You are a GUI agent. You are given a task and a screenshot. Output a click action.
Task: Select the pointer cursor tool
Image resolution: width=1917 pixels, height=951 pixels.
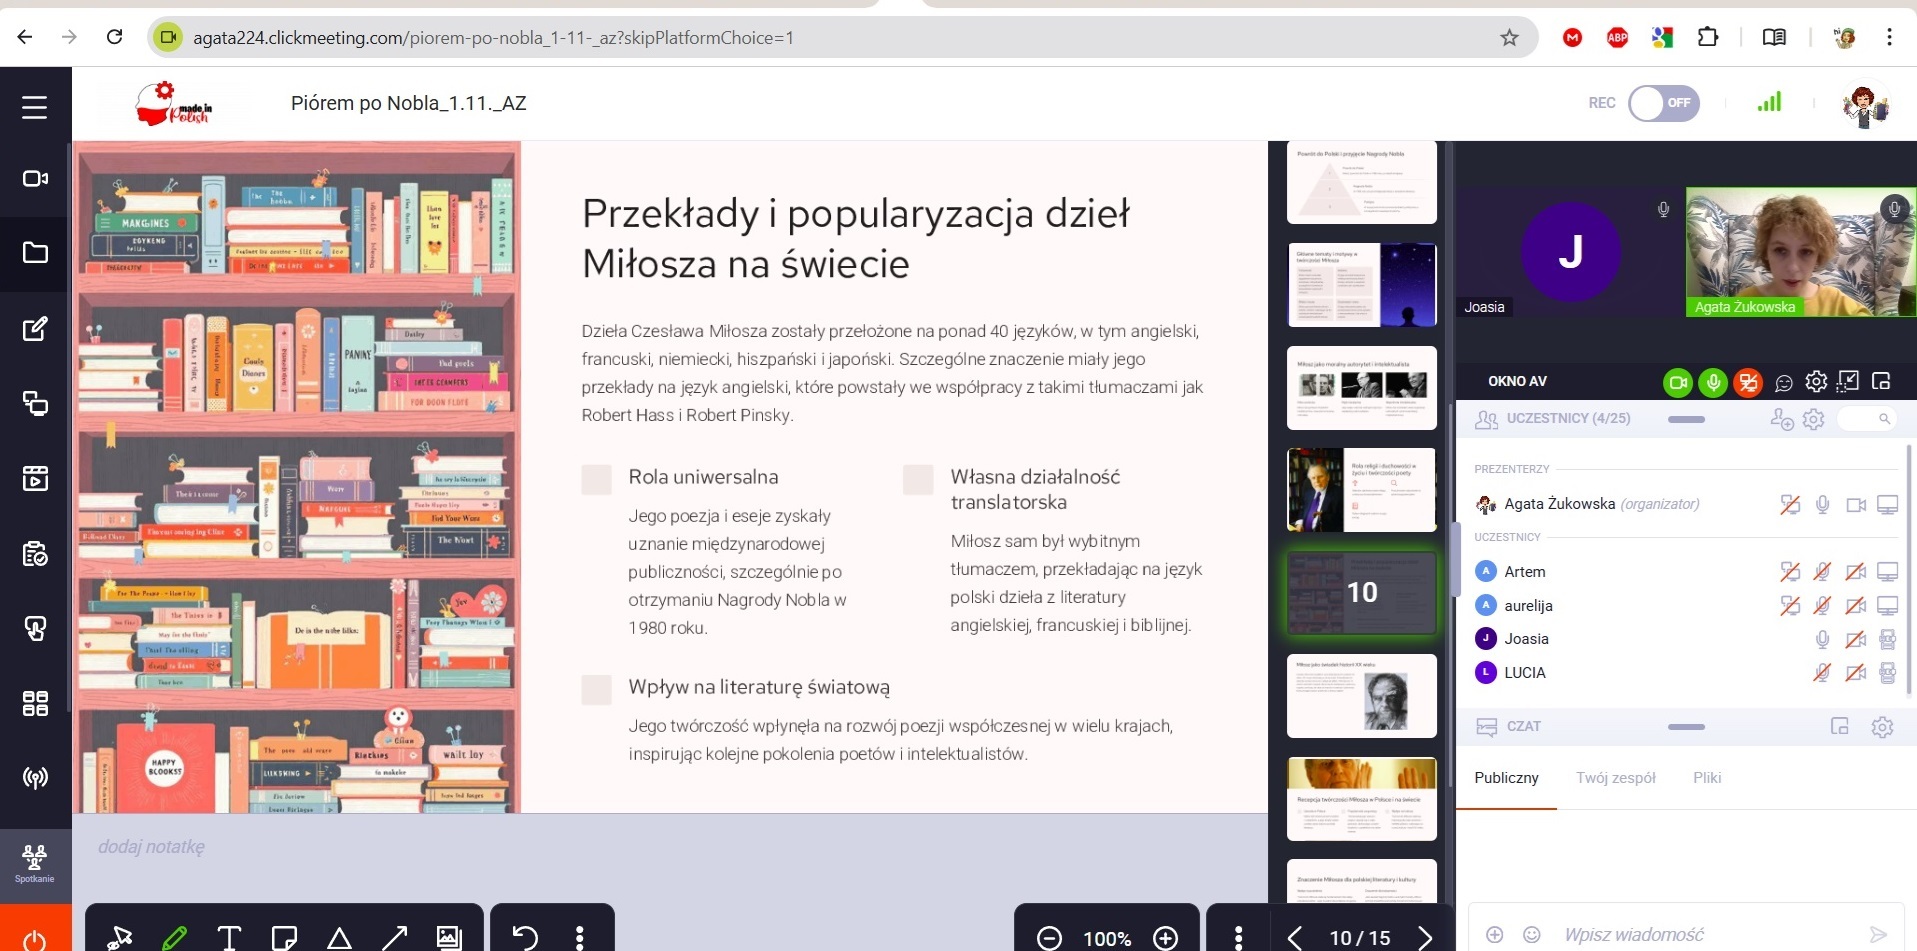point(120,937)
